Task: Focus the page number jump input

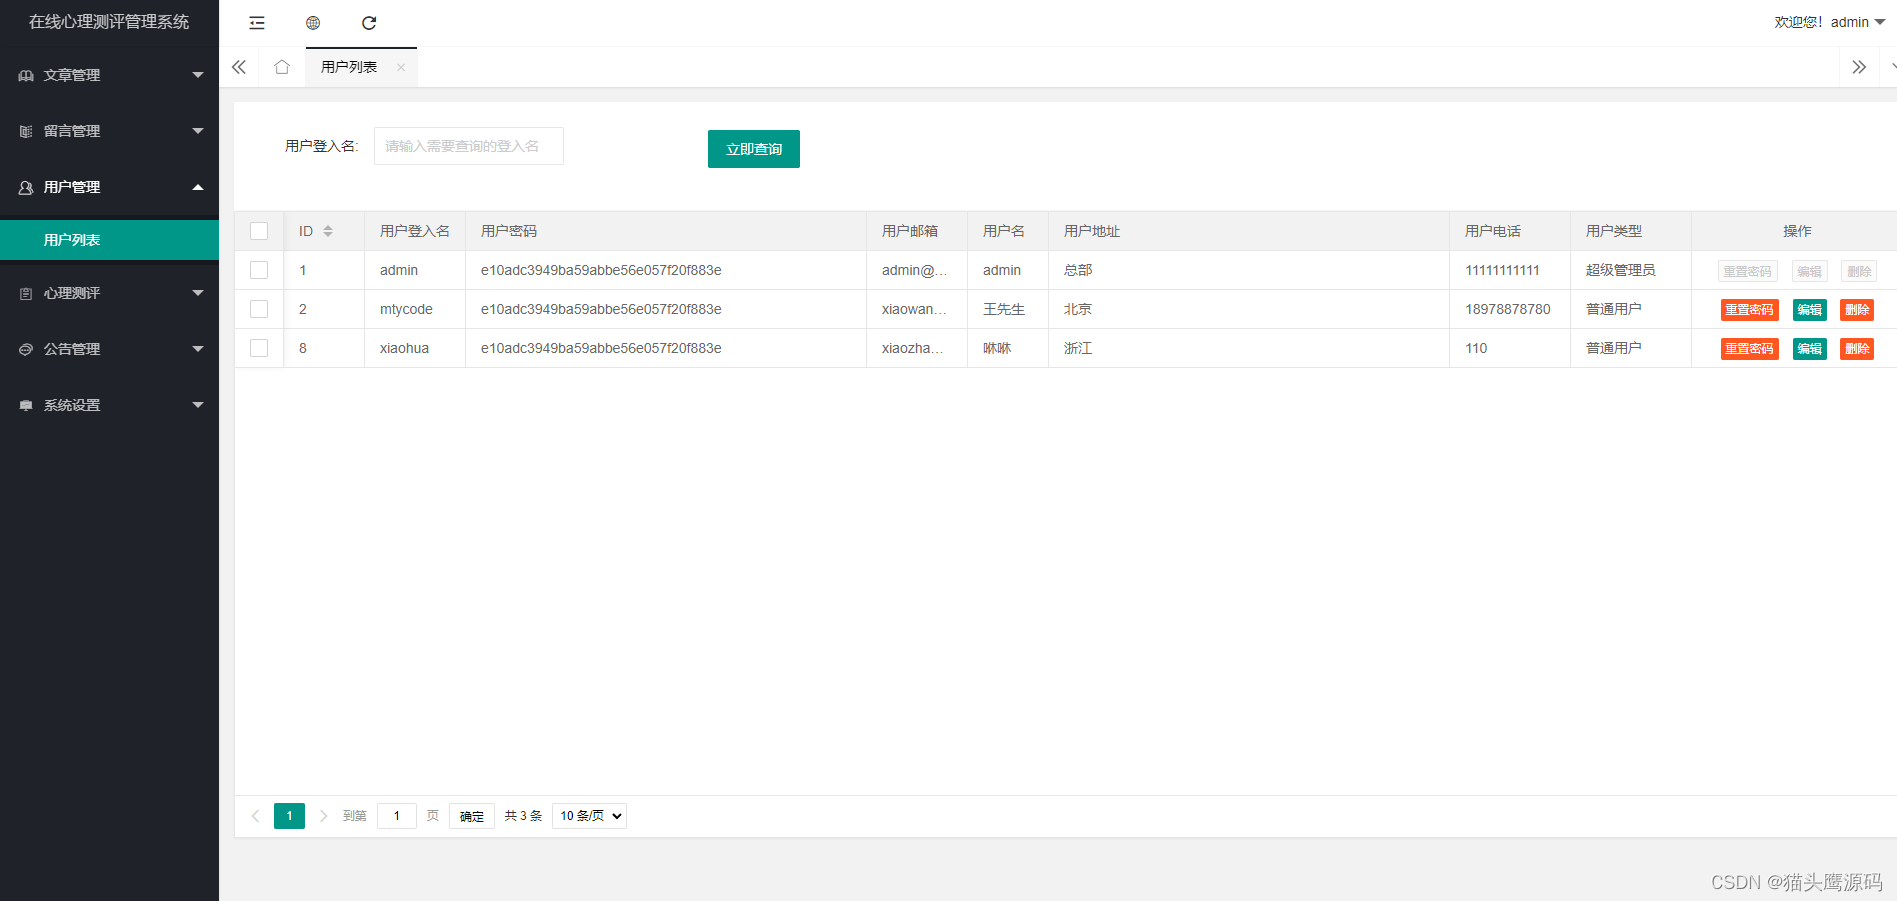Action: (x=397, y=816)
